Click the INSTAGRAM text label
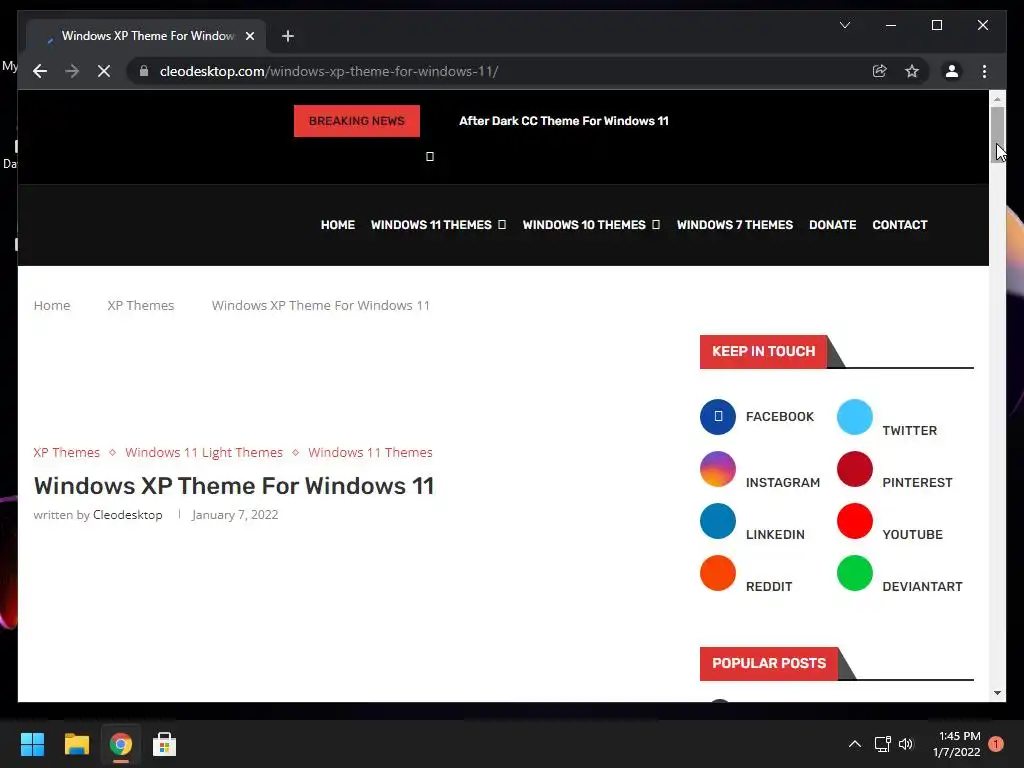Screen dimensions: 1024x768 click(x=782, y=483)
